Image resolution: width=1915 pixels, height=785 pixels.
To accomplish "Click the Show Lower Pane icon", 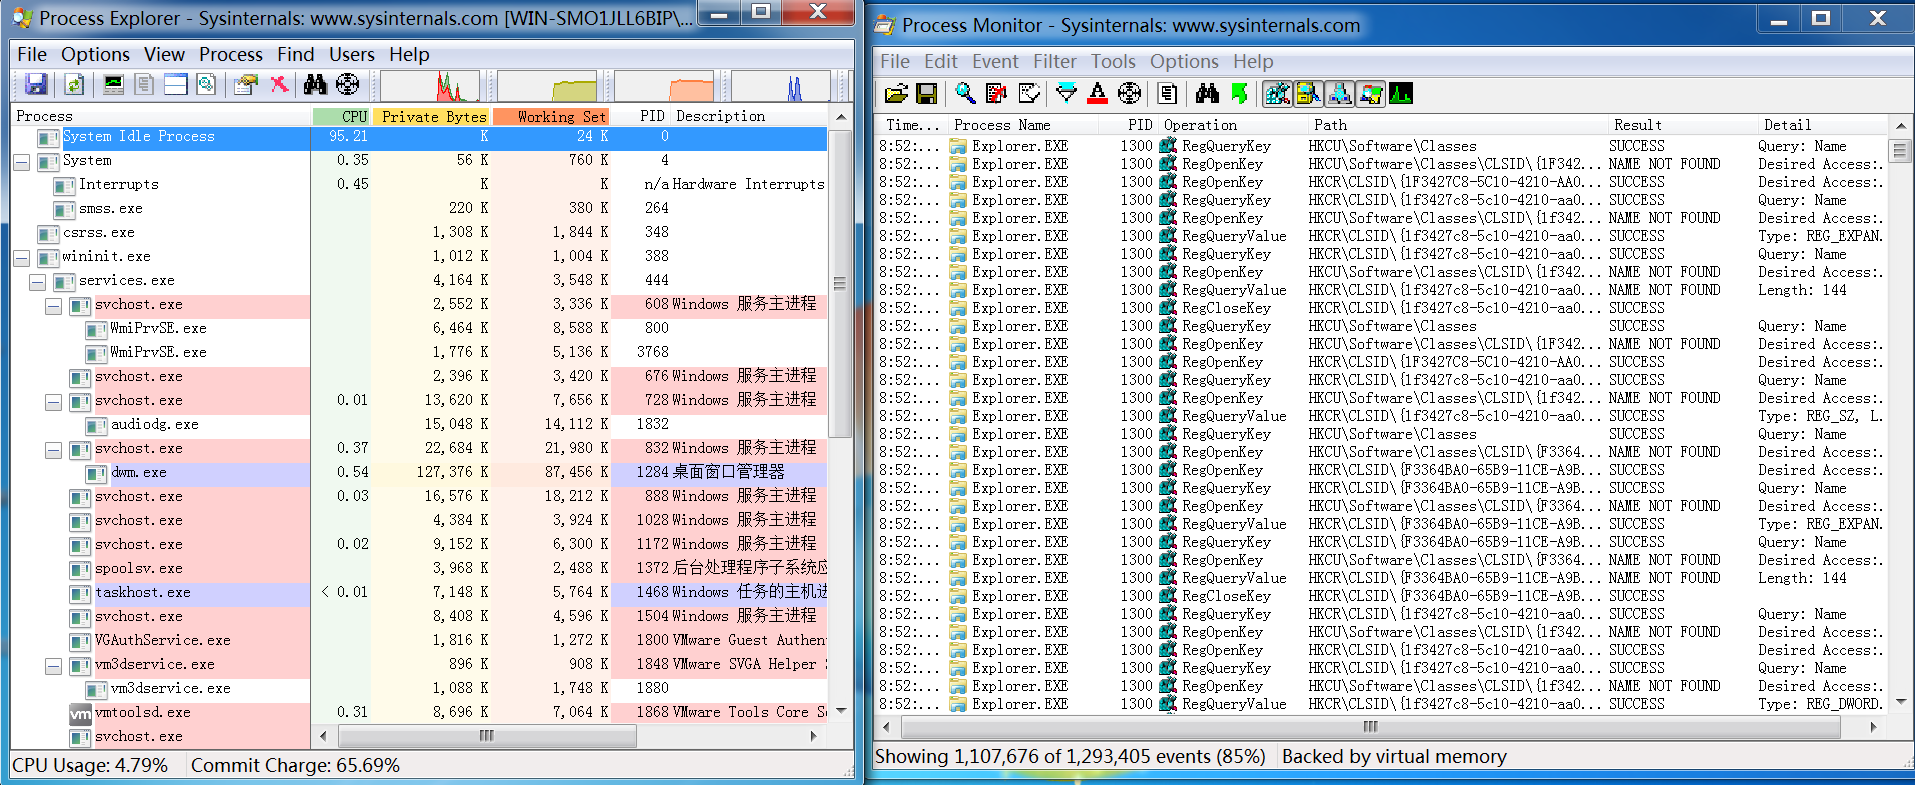I will pos(176,85).
